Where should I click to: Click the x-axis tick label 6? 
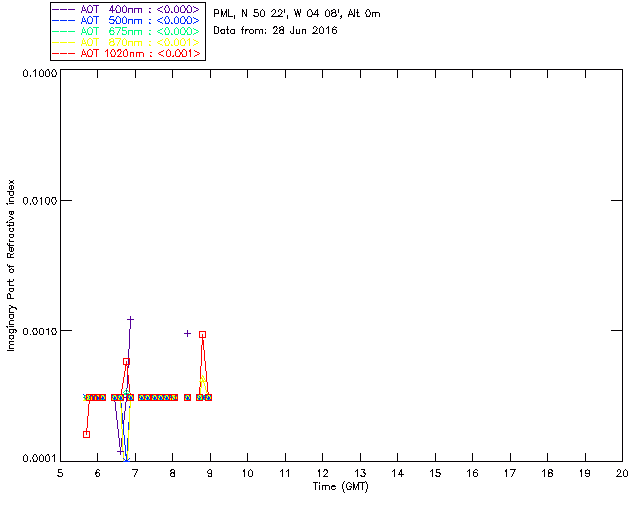coord(98,473)
